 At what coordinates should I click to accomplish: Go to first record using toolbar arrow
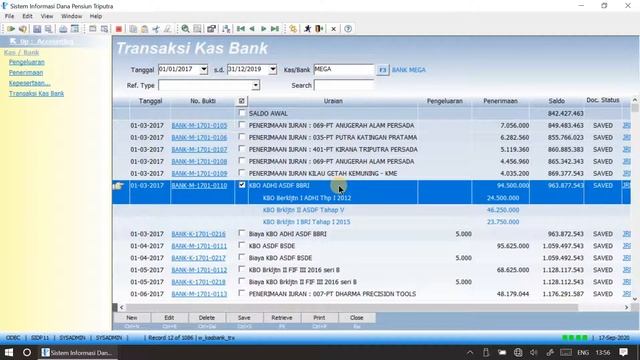tap(241, 29)
